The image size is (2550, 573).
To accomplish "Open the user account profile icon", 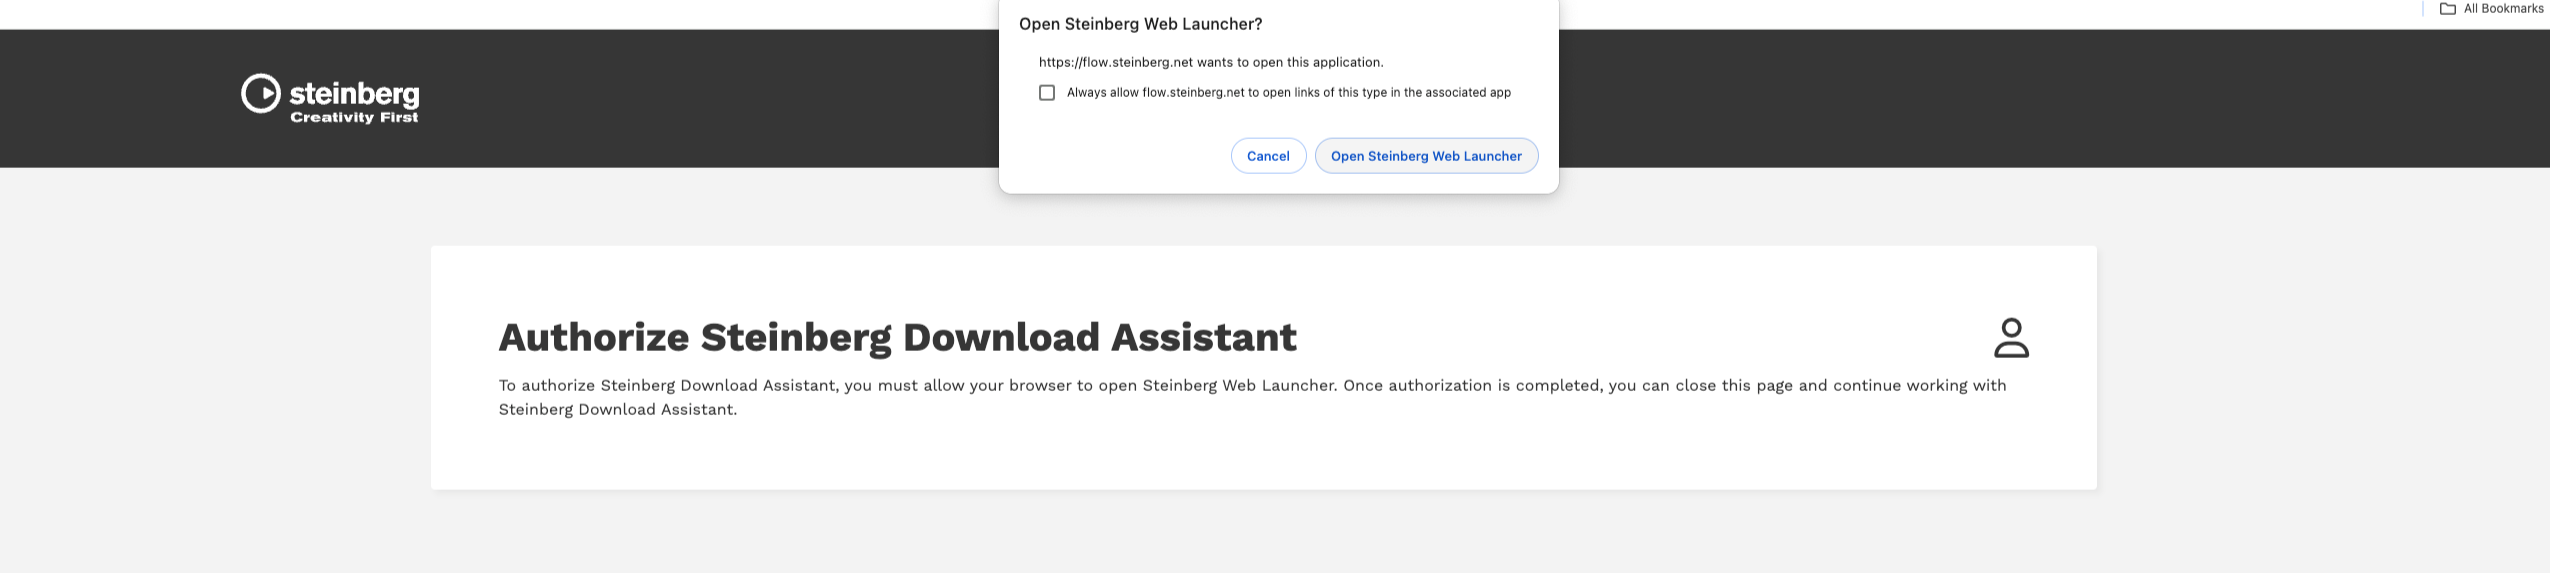I will (x=2011, y=338).
